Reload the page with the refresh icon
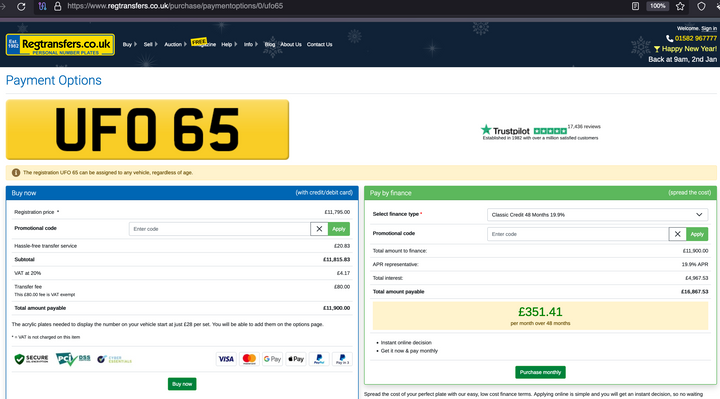This screenshot has height=399, width=720. tap(21, 6)
